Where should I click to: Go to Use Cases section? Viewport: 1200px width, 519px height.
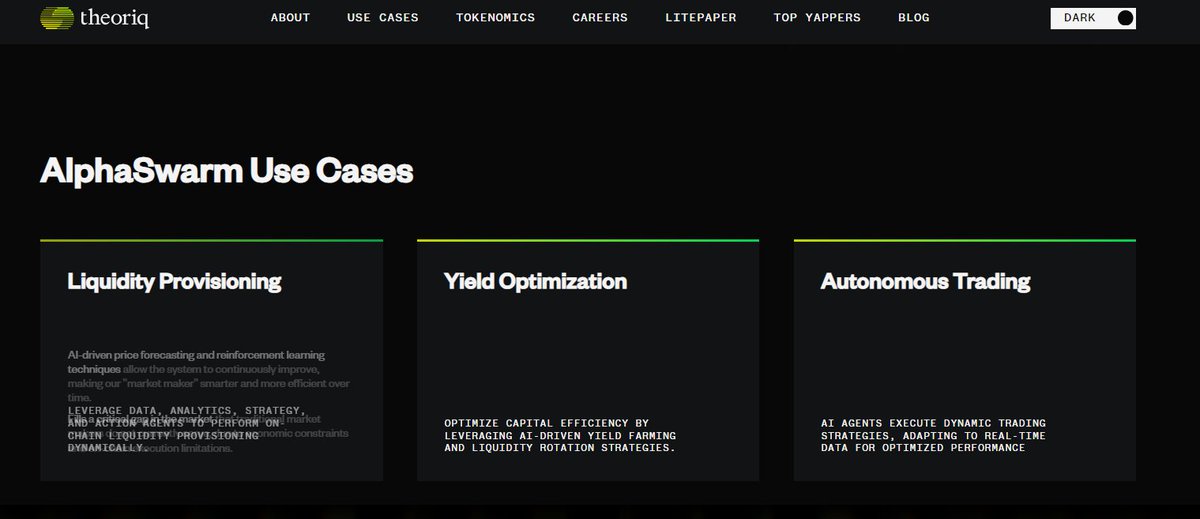point(383,18)
